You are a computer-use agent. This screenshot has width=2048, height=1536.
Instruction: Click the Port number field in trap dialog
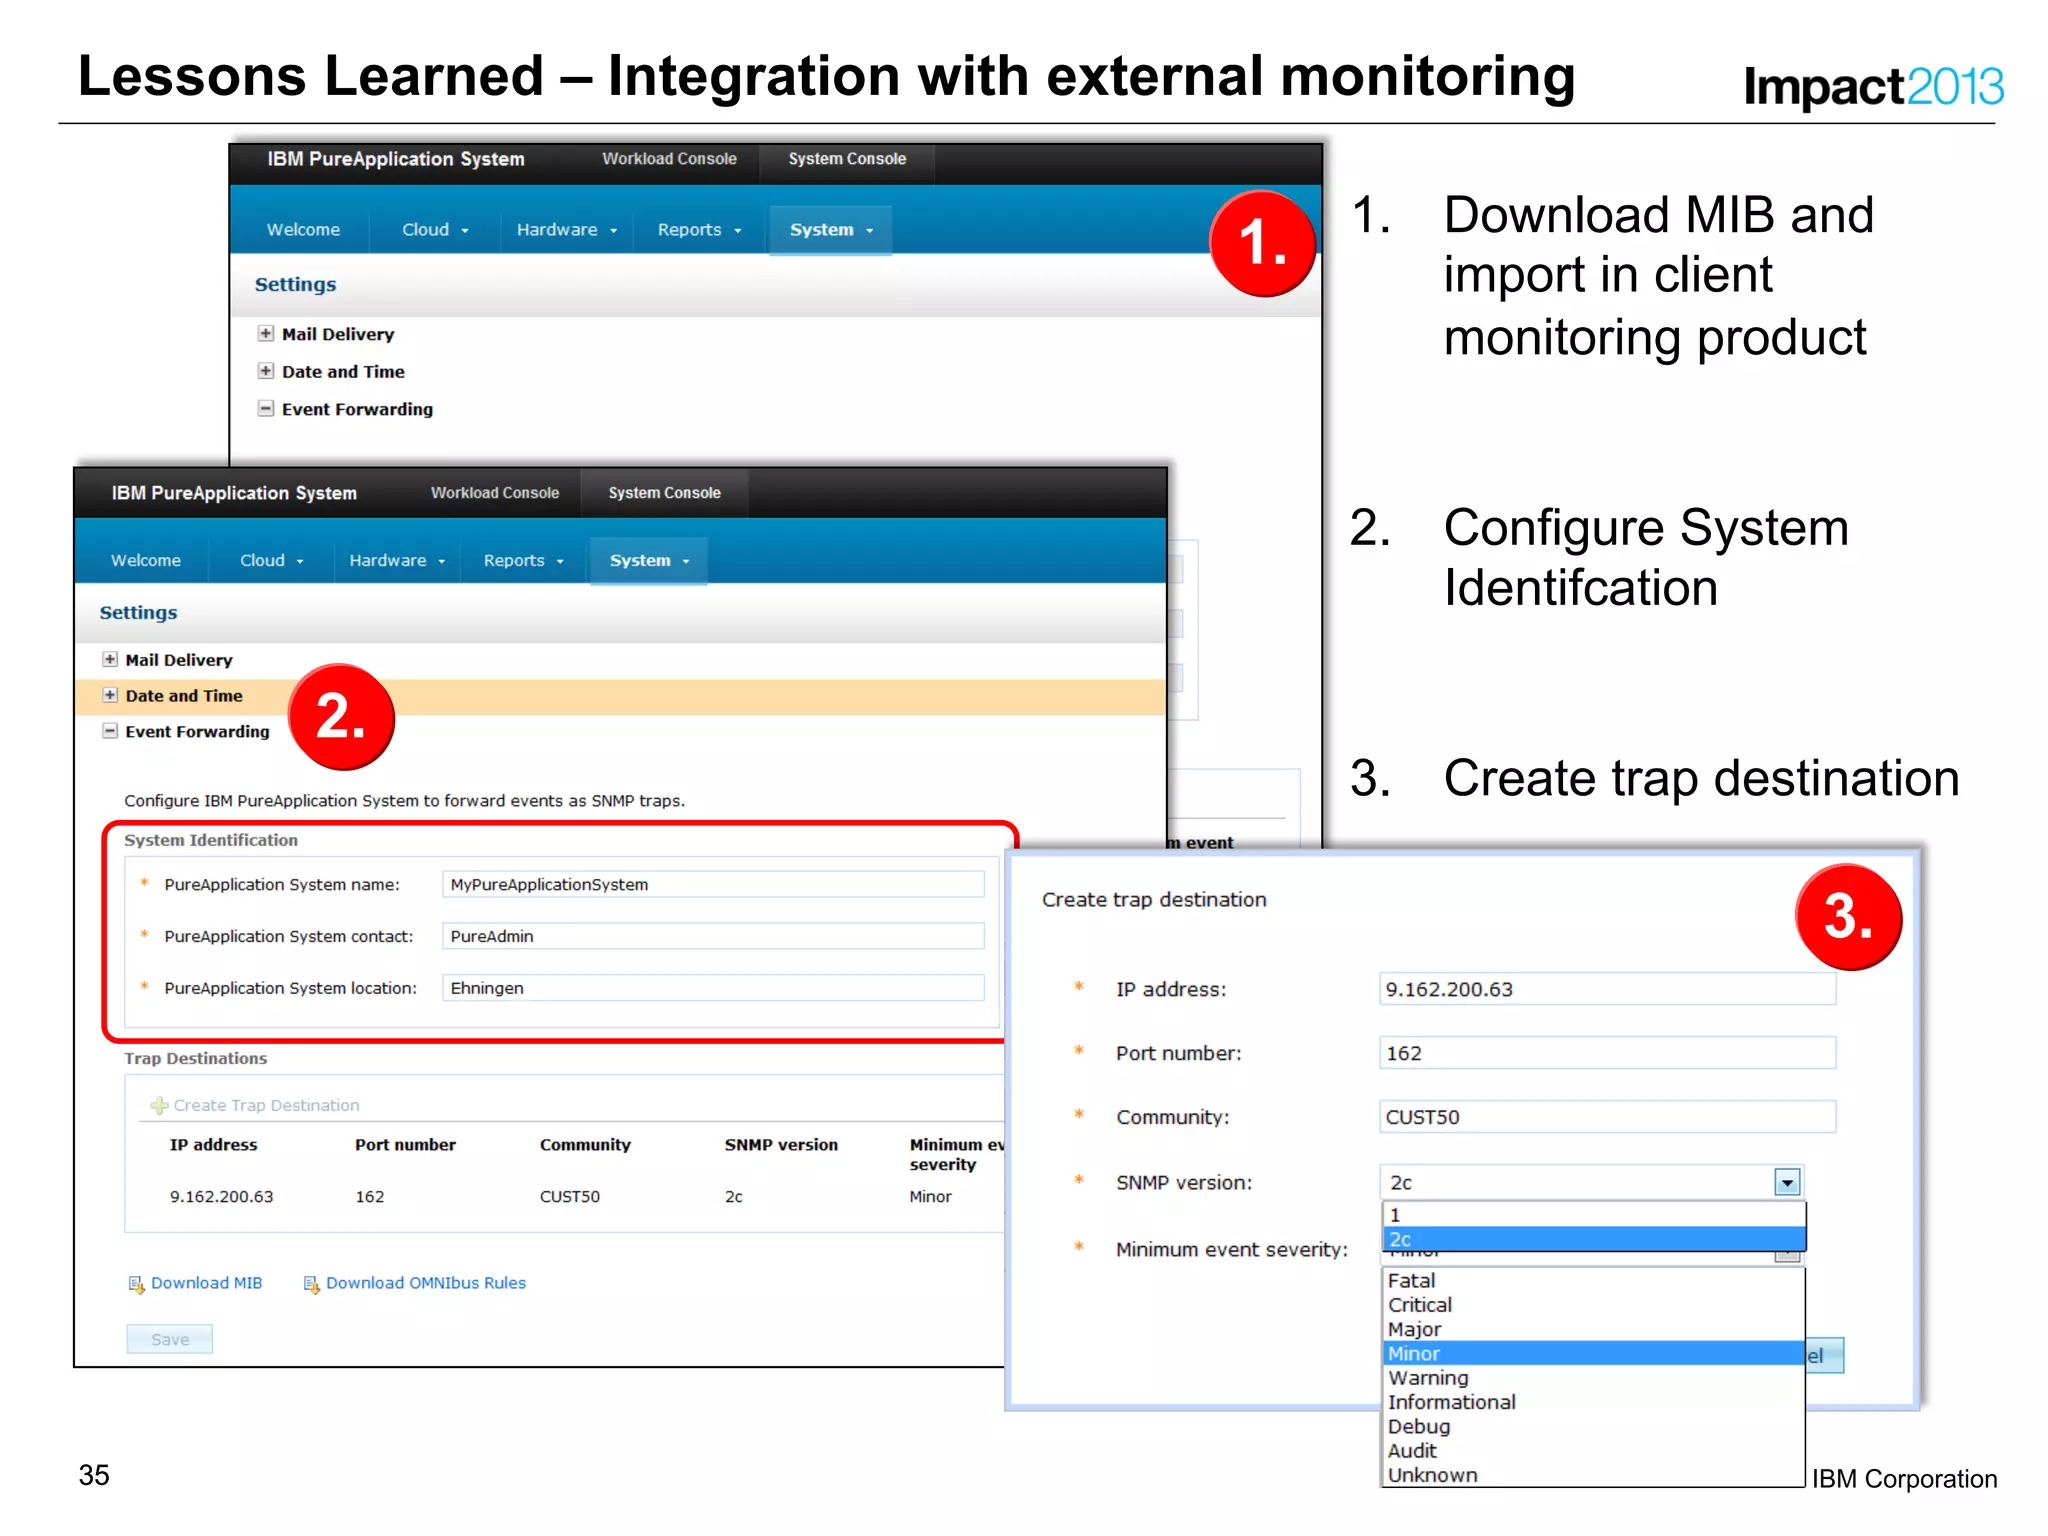(x=1607, y=1053)
